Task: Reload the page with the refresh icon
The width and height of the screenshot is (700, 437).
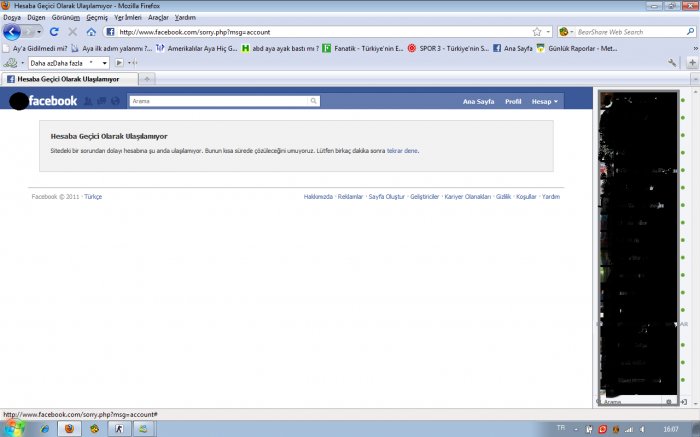Action: pos(54,32)
